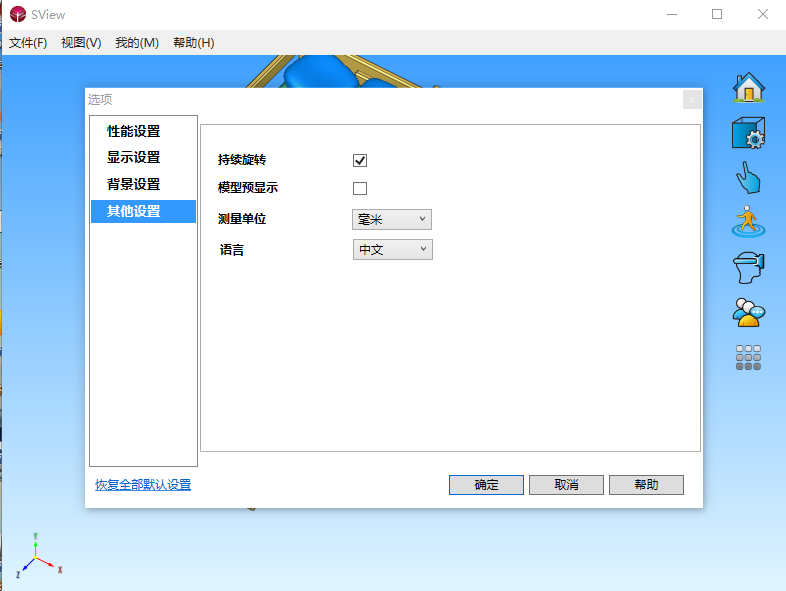The width and height of the screenshot is (786, 591).
Task: Open the 我的(M) menu
Action: [137, 43]
